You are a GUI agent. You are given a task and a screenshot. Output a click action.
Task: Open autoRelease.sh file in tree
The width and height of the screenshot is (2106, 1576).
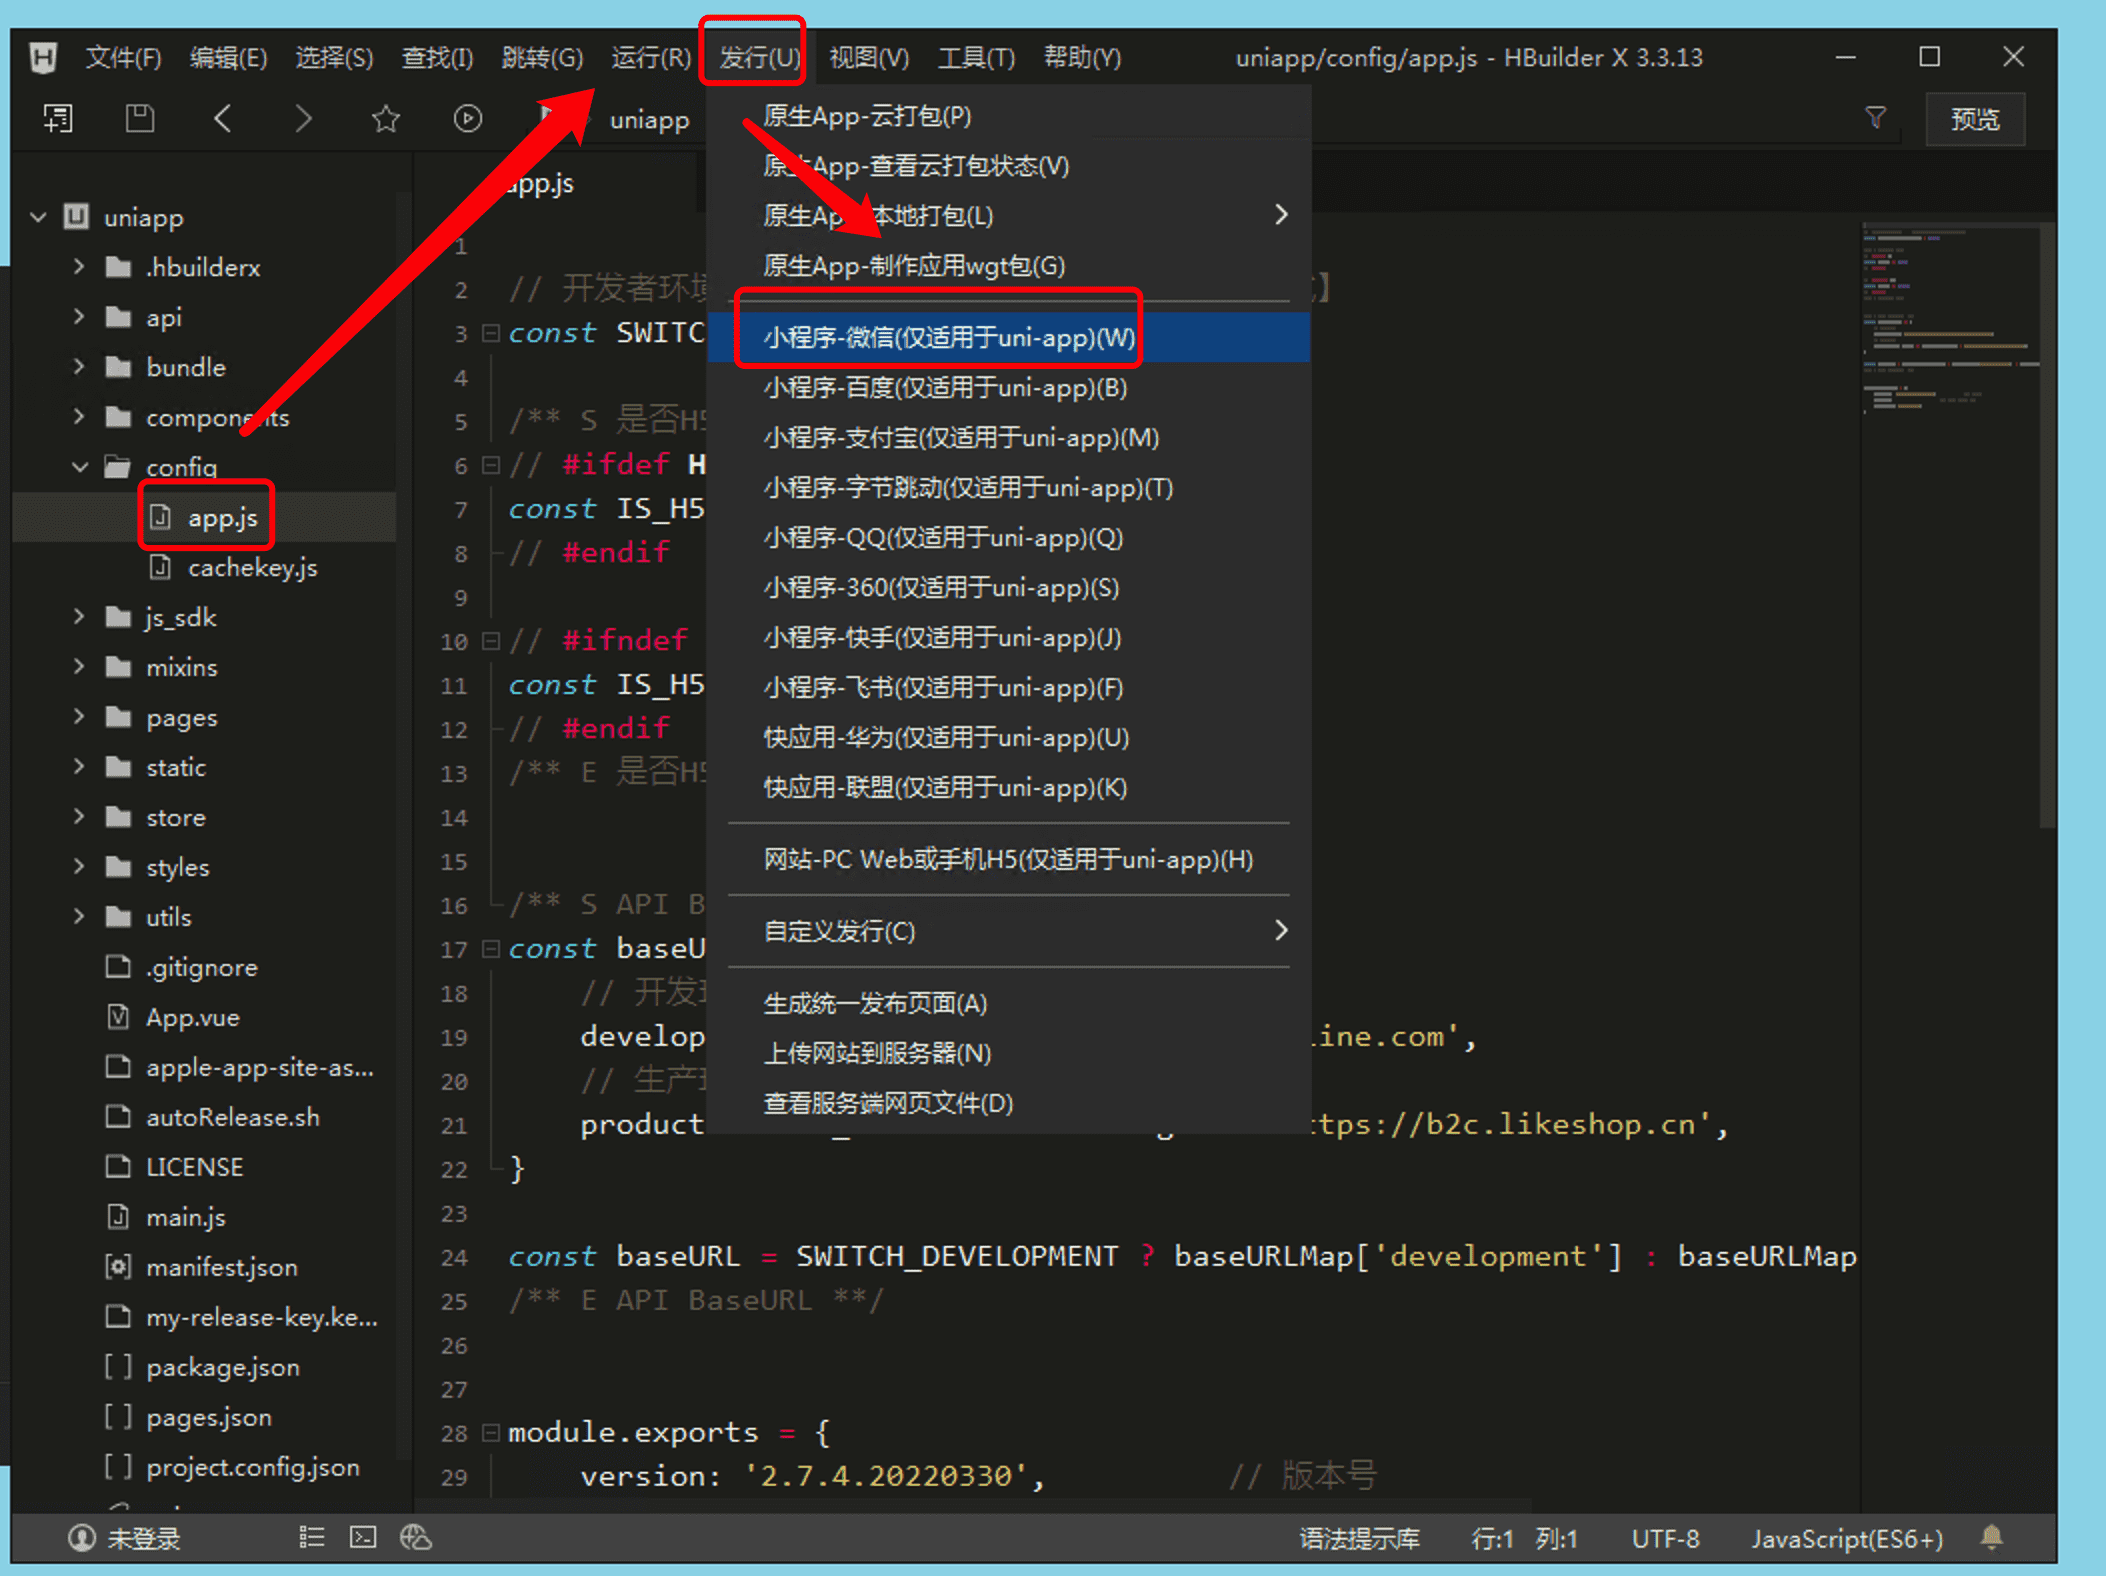tap(232, 1117)
